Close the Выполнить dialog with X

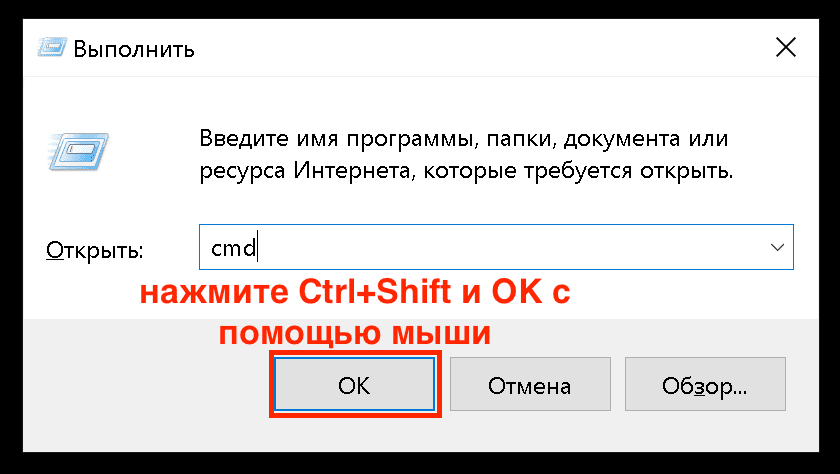point(786,48)
